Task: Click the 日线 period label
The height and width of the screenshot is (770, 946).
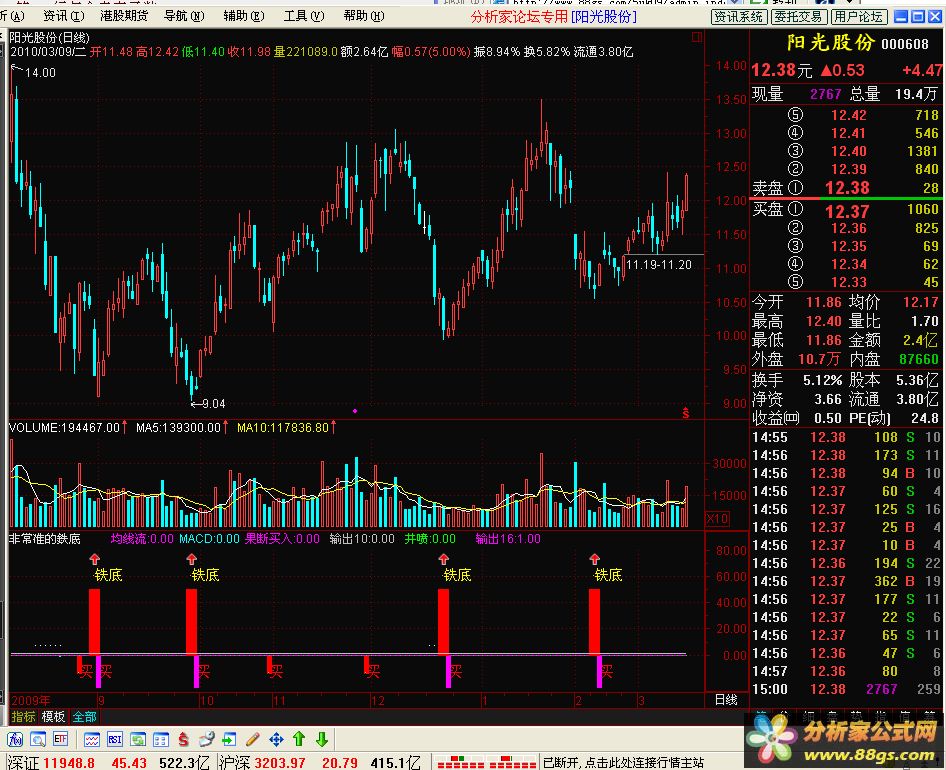Action: pyautogui.click(x=726, y=699)
